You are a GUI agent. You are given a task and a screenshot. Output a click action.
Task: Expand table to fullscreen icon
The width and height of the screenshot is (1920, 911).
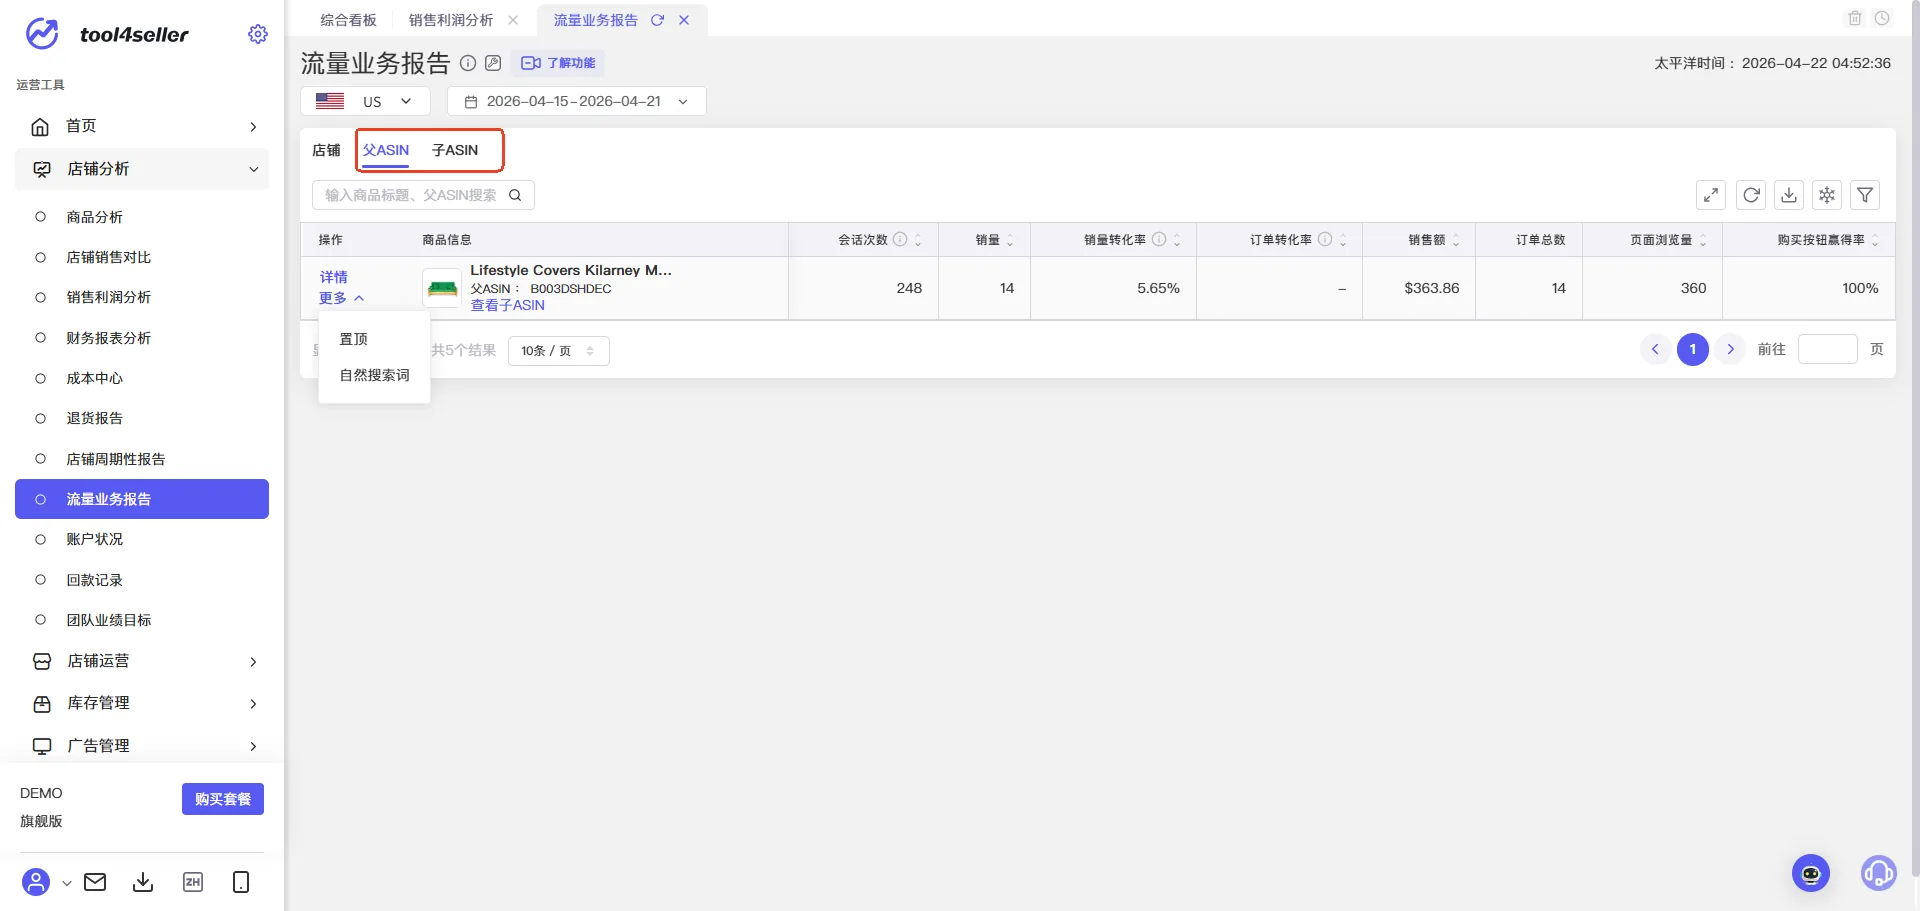1711,195
